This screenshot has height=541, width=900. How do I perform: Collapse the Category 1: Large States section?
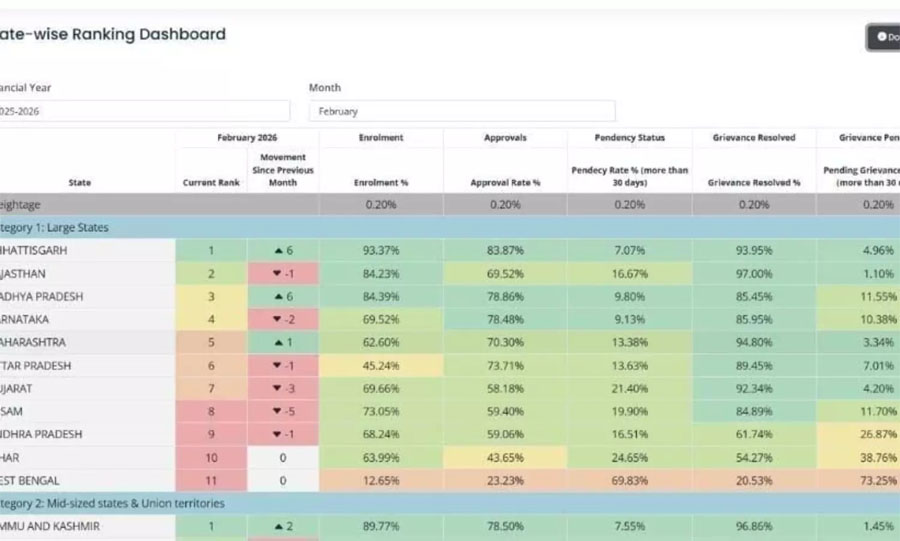tap(60, 227)
